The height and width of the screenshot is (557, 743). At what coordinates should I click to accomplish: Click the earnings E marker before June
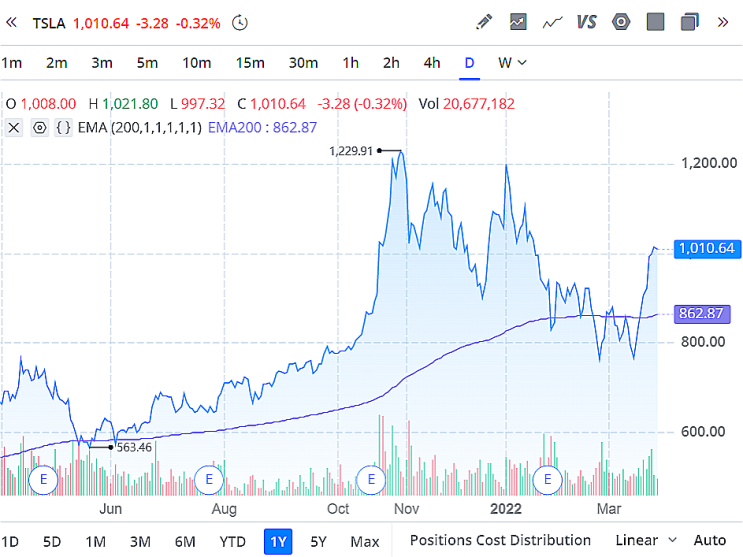[43, 480]
